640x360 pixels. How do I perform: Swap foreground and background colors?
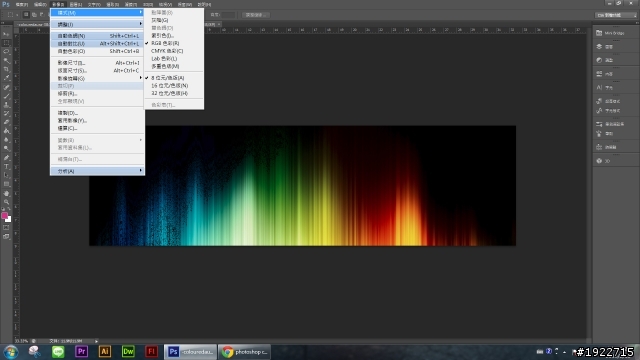point(9,210)
